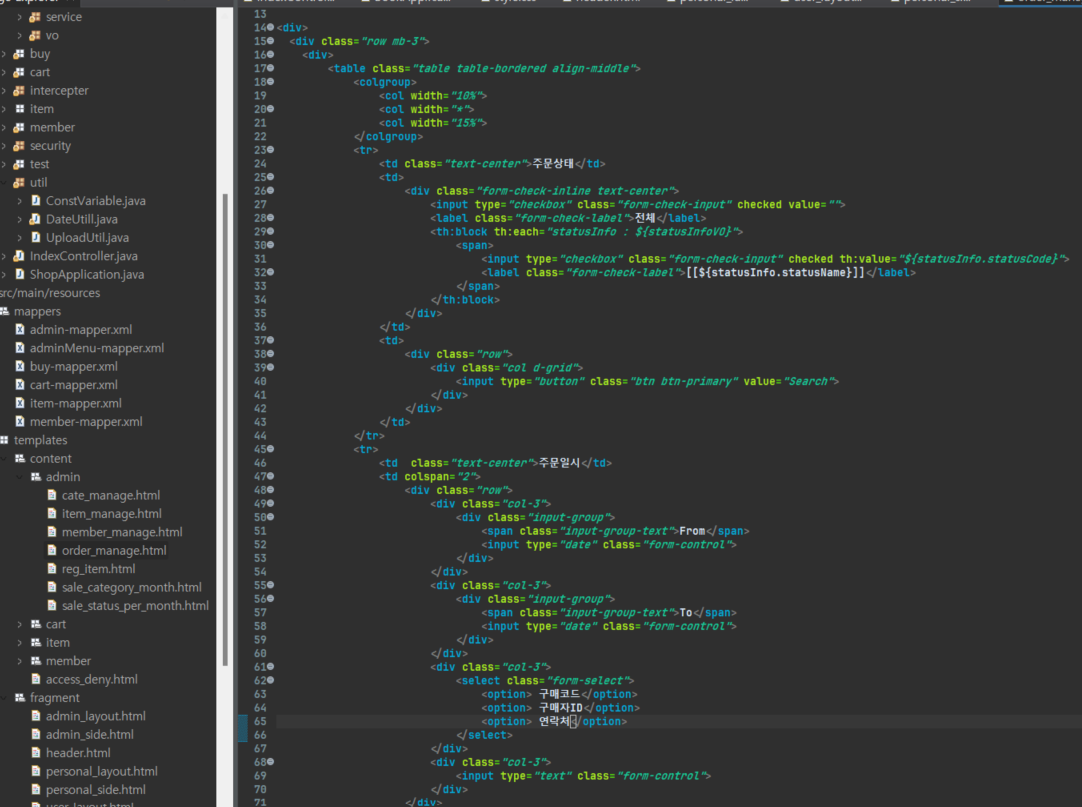Click the ConstVariable.java file icon
This screenshot has width=1082, height=807.
(35, 201)
